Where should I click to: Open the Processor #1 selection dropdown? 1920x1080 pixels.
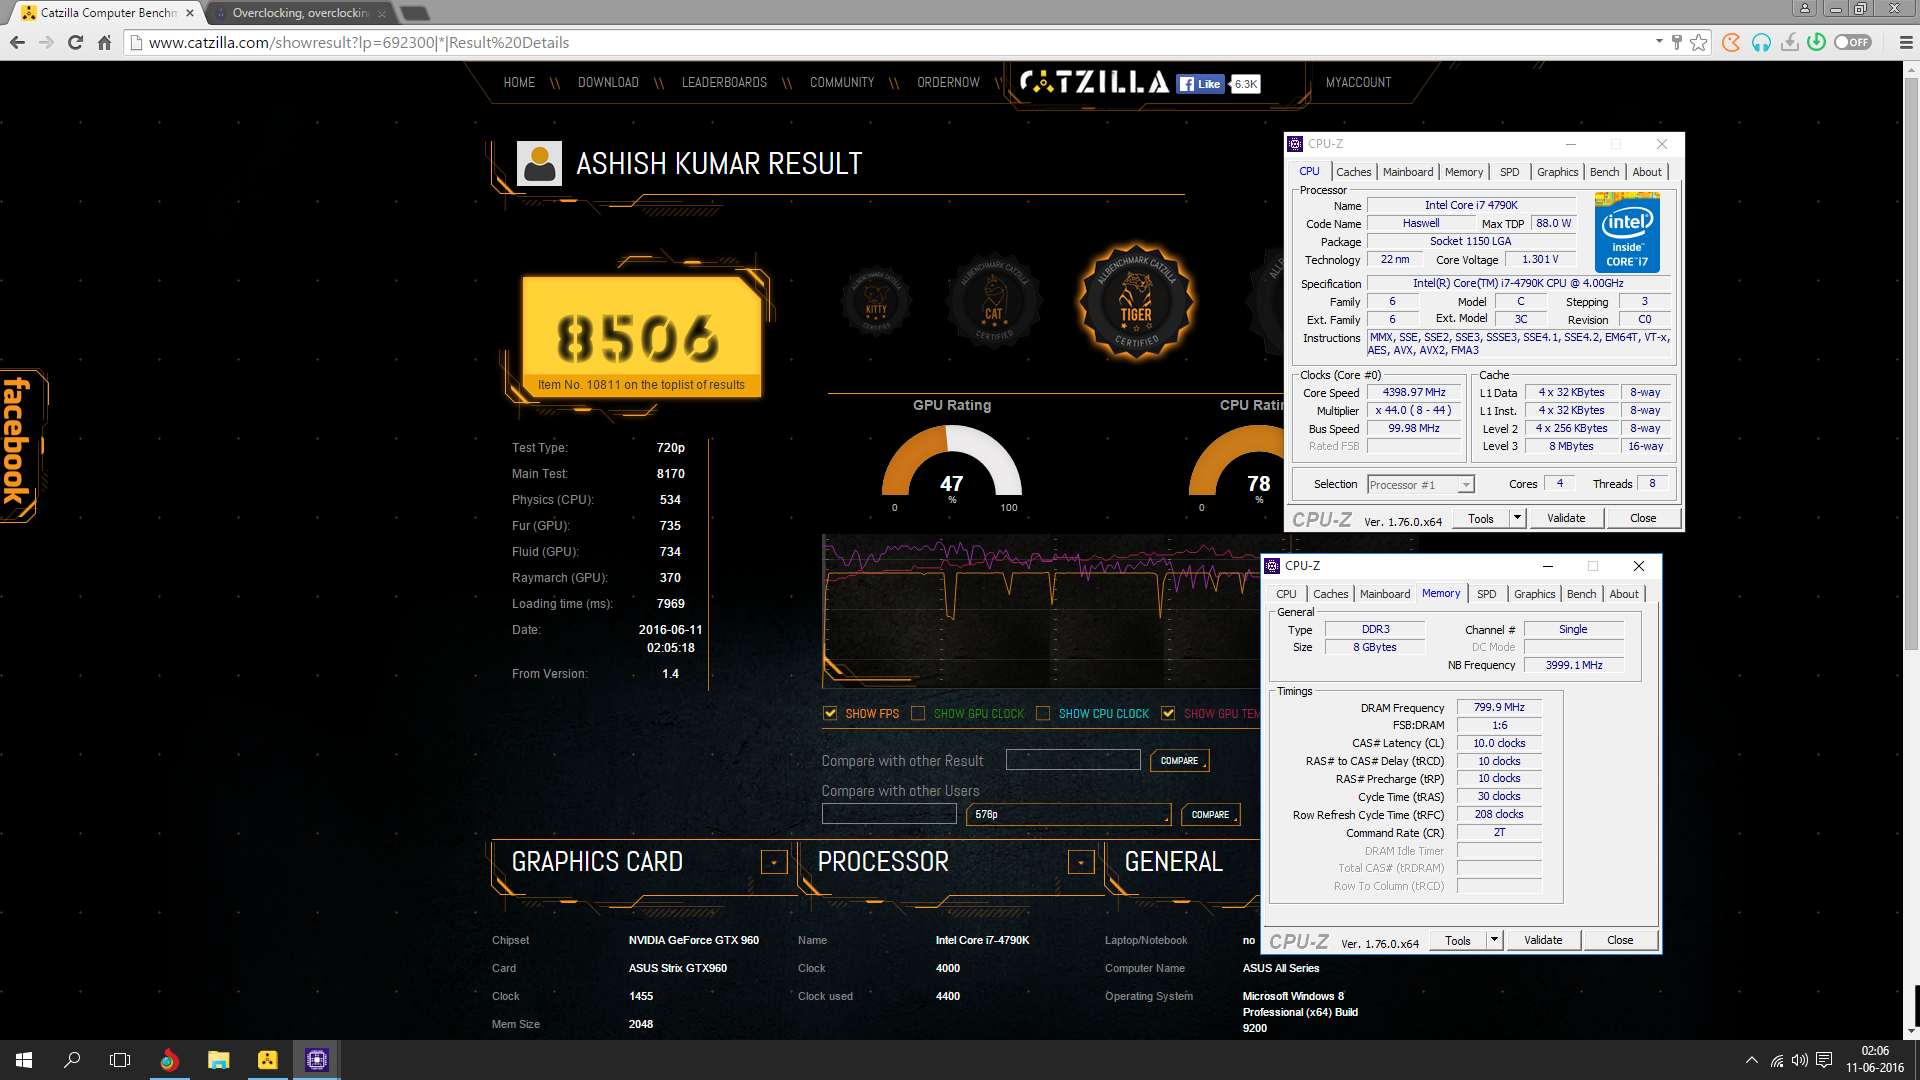tap(1421, 484)
